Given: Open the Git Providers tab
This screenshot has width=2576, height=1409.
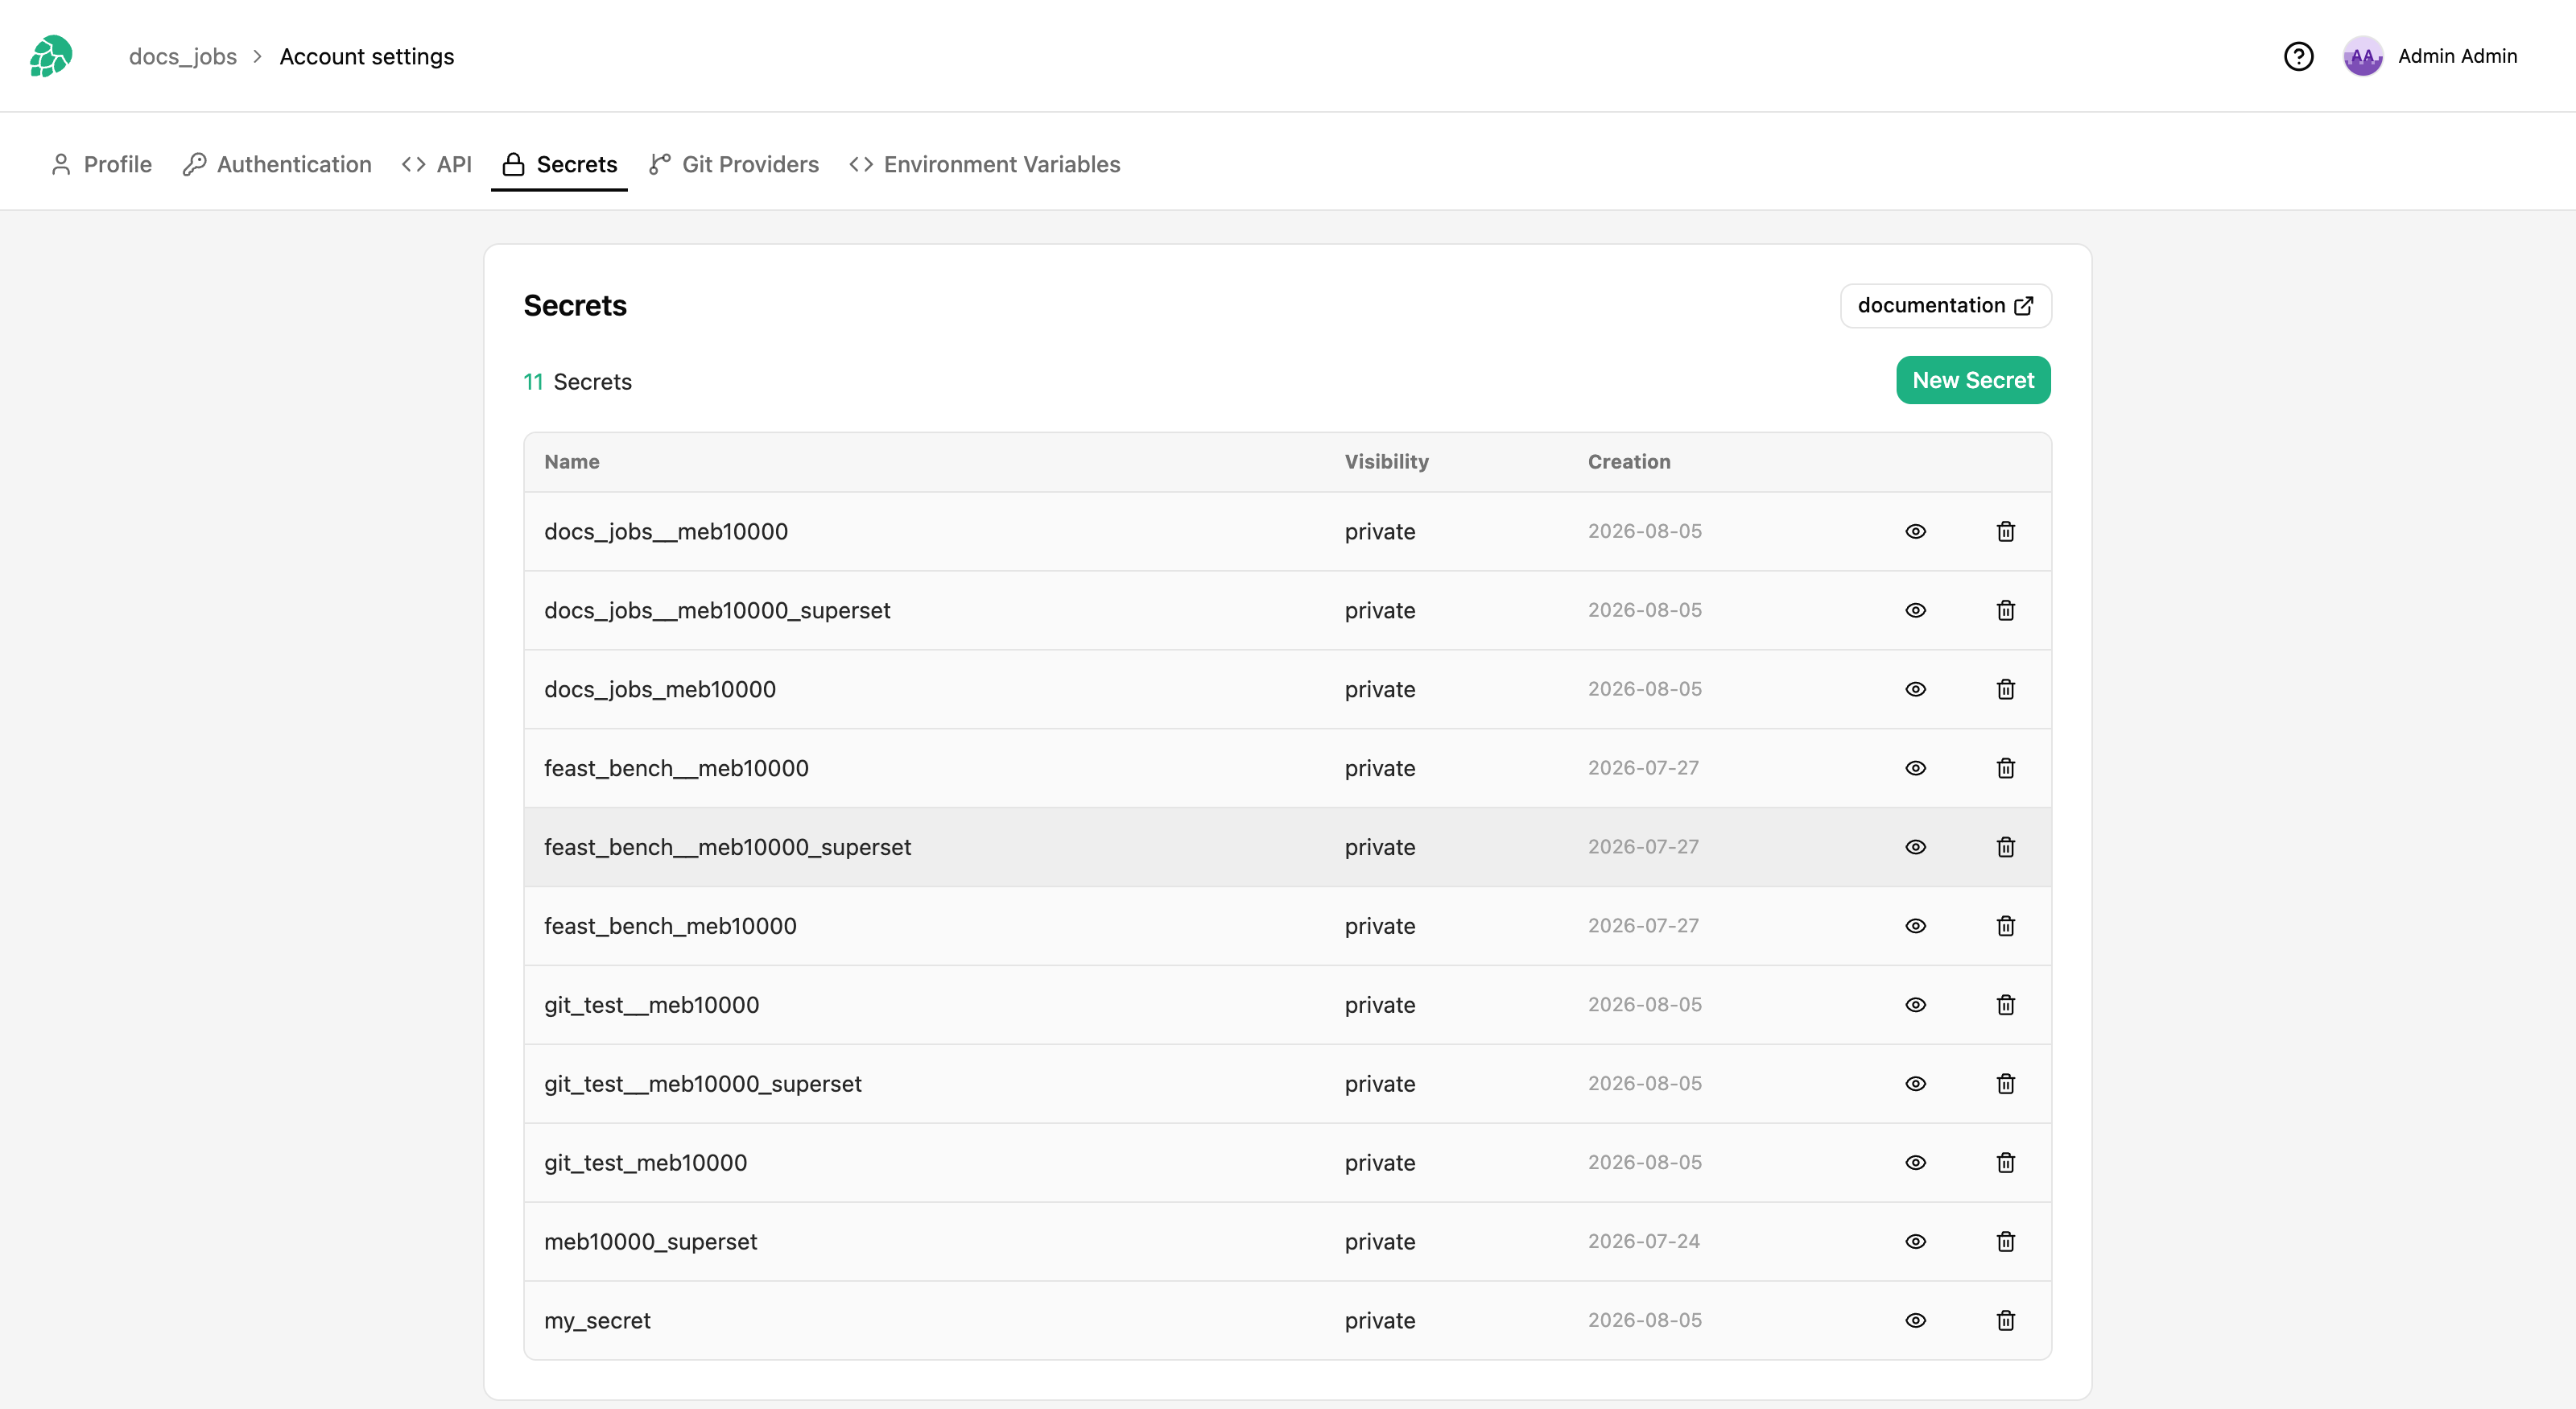Looking at the screenshot, I should tap(734, 164).
